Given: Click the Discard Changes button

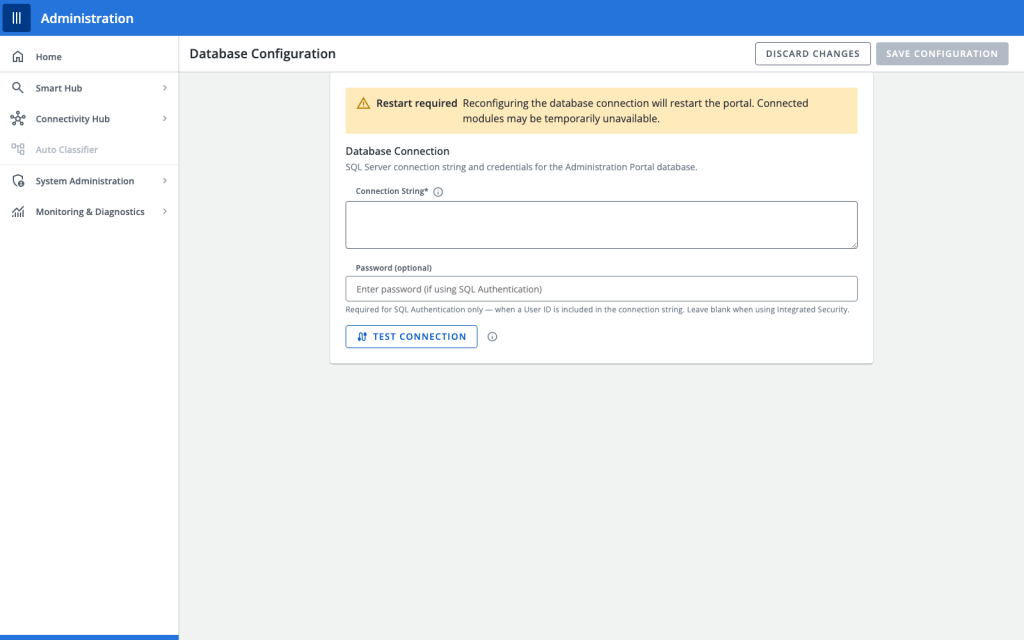Looking at the screenshot, I should click(812, 54).
